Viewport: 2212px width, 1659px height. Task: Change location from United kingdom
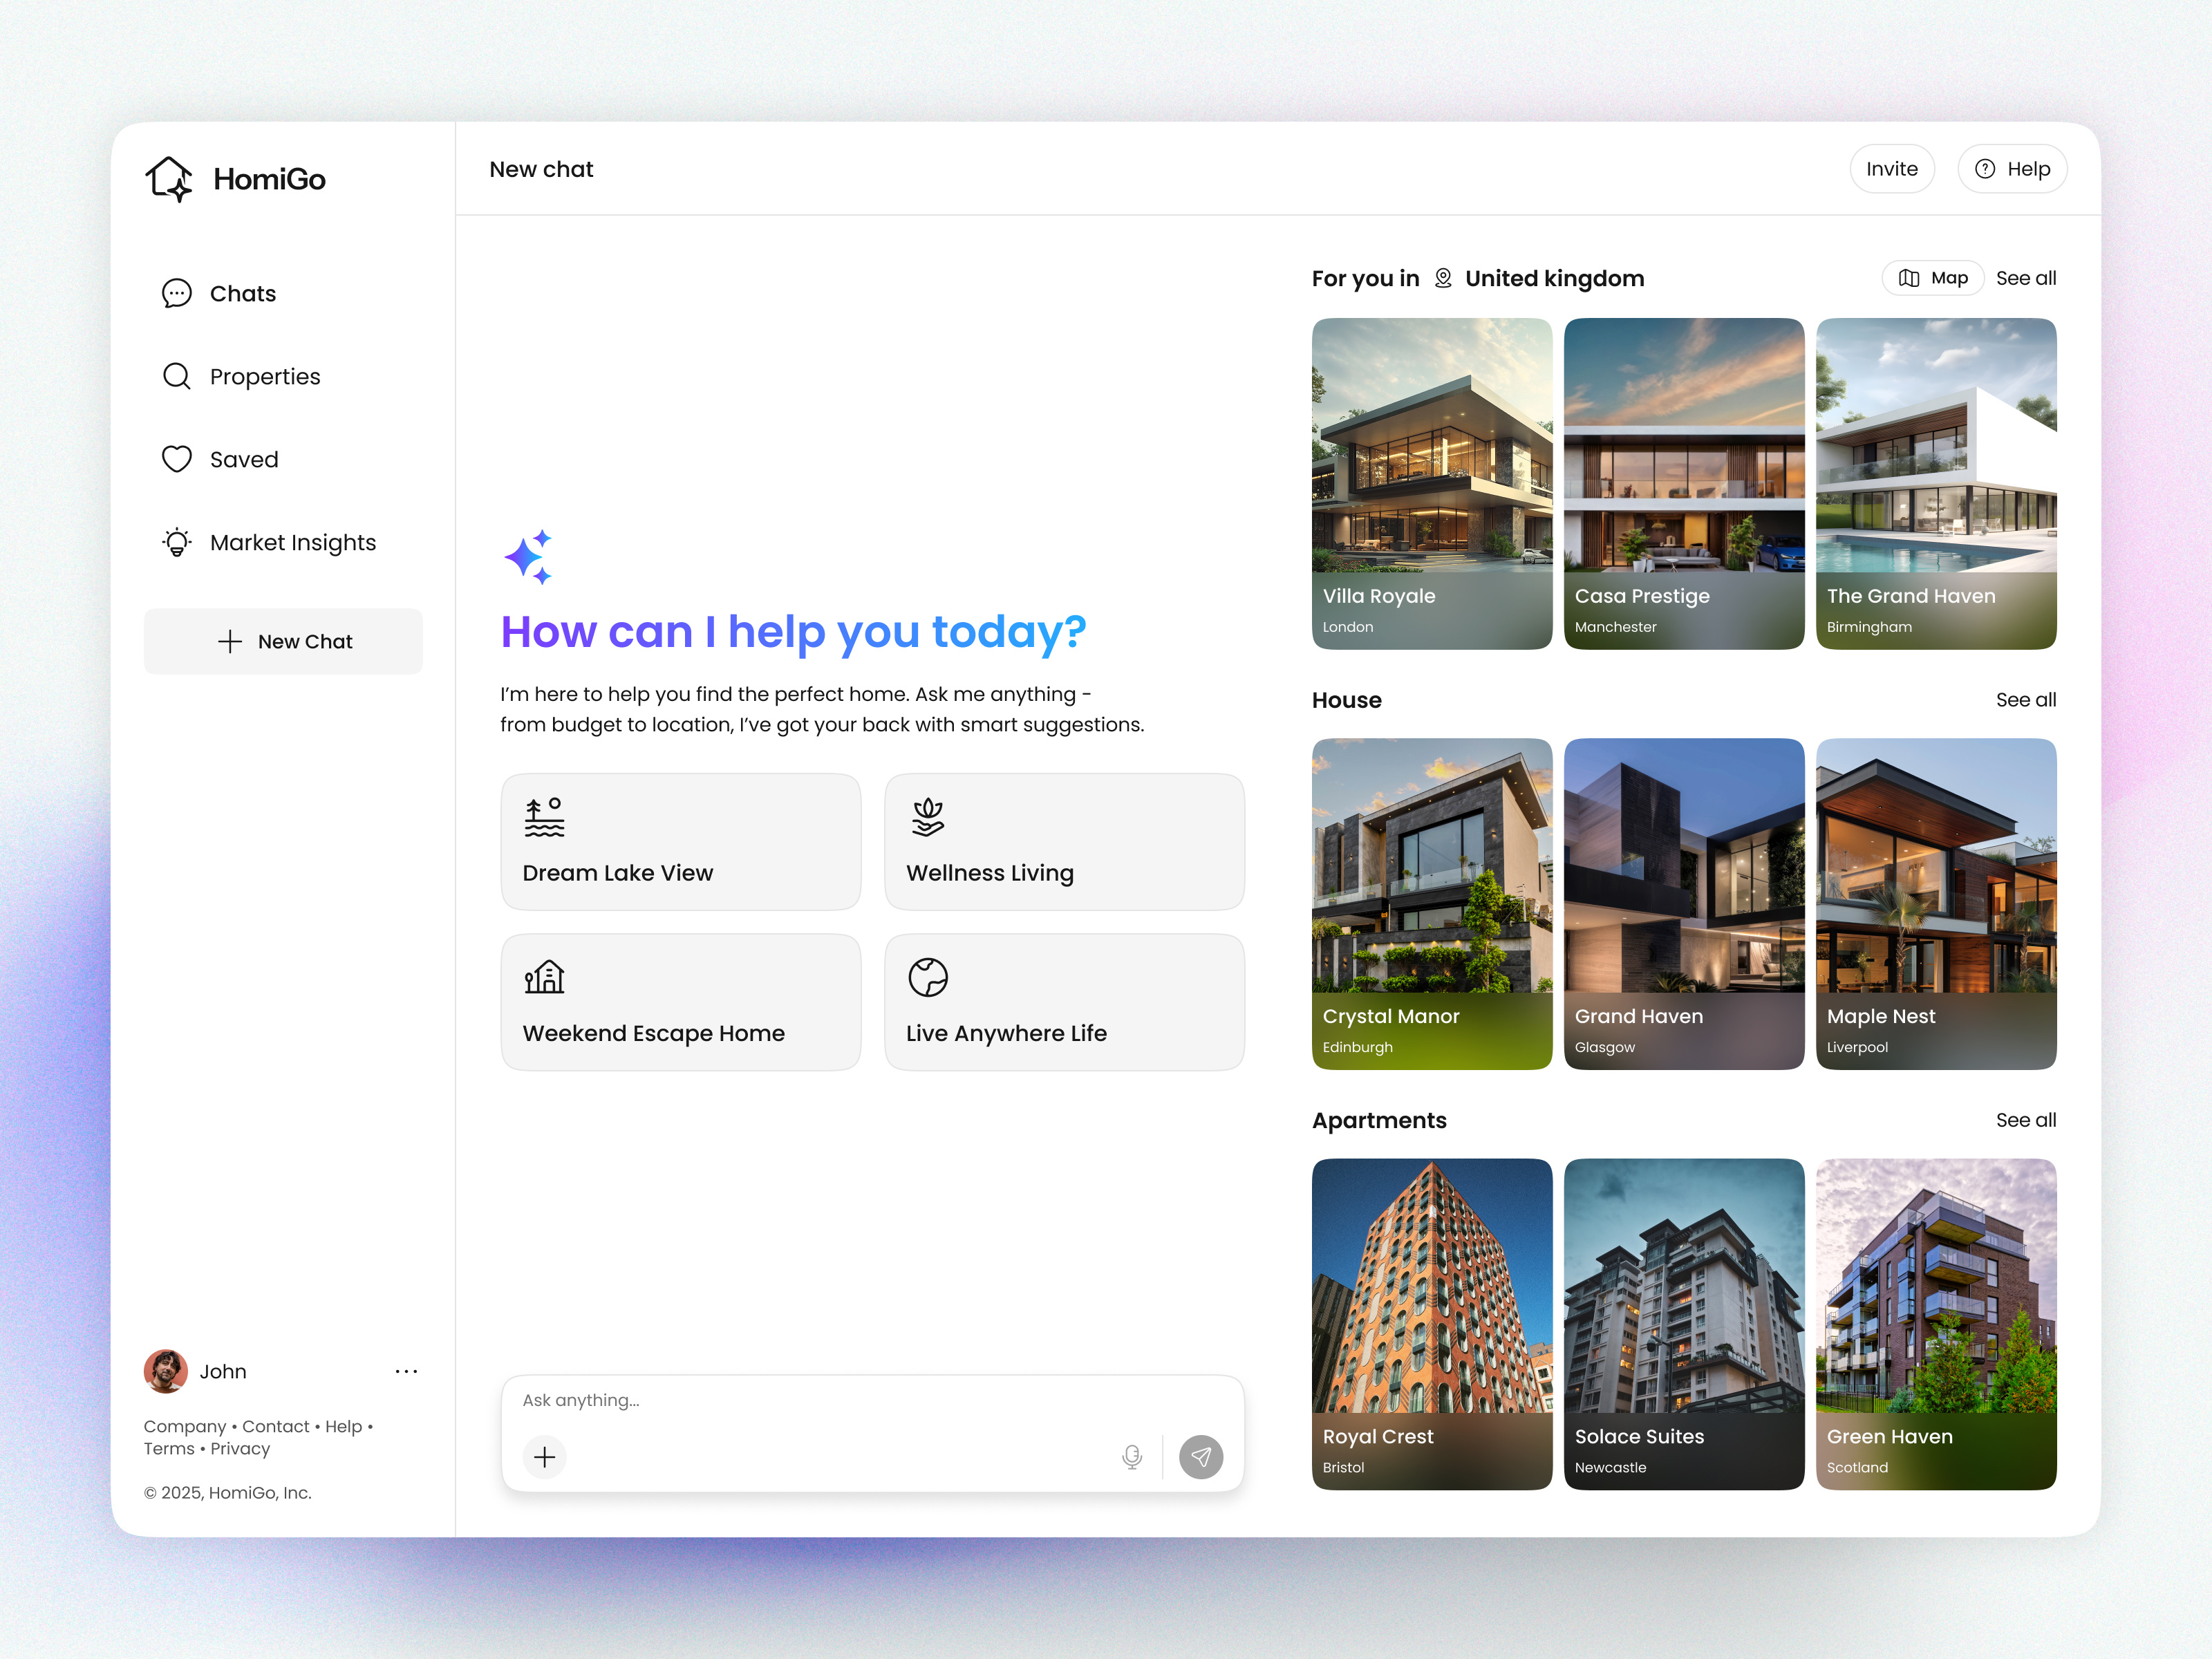pos(1554,278)
